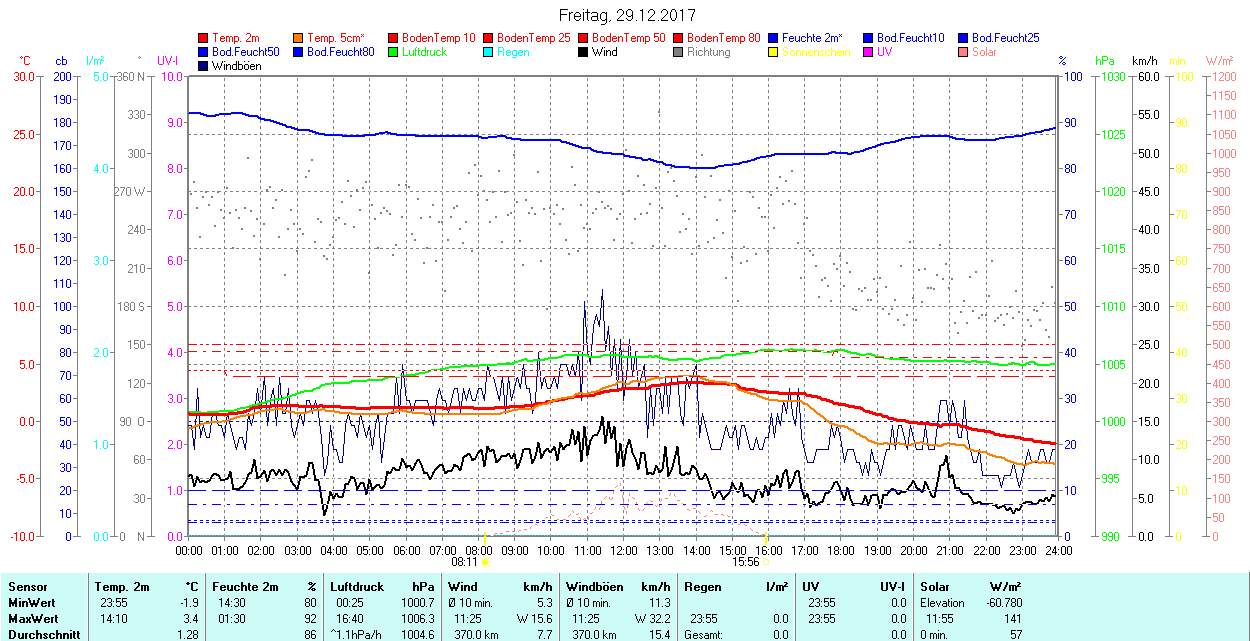Image resolution: width=1250 pixels, height=641 pixels.
Task: Click the cyan Regen legend swatch
Action: (489, 52)
